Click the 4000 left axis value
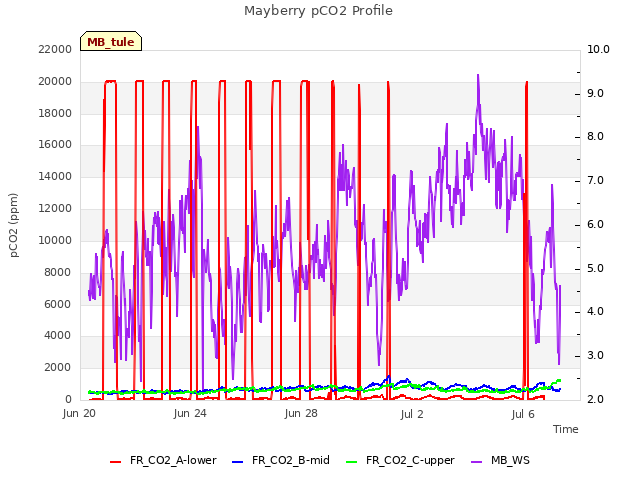The height and width of the screenshot is (480, 640). 58,335
